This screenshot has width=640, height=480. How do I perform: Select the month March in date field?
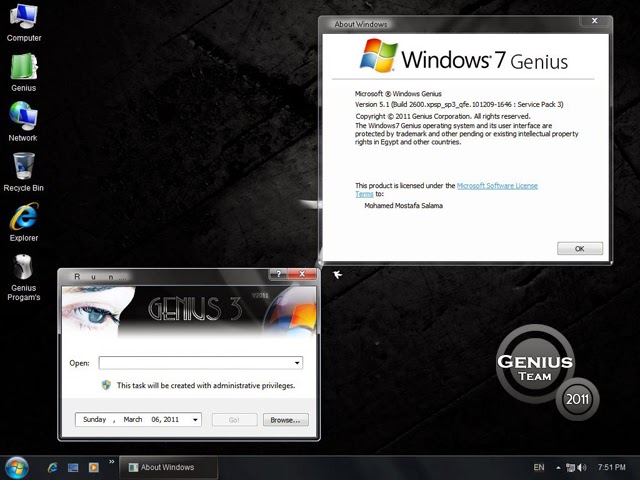click(133, 420)
